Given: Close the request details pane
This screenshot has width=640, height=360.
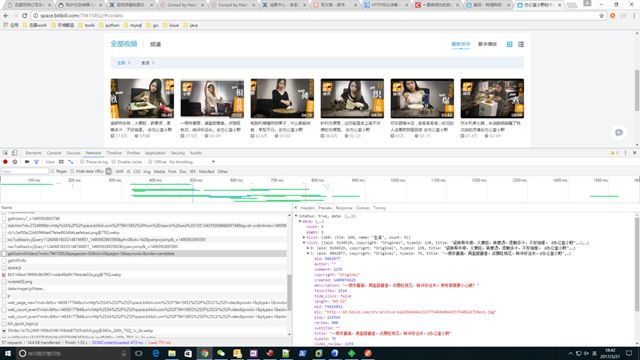Looking at the screenshot, I should [296, 208].
